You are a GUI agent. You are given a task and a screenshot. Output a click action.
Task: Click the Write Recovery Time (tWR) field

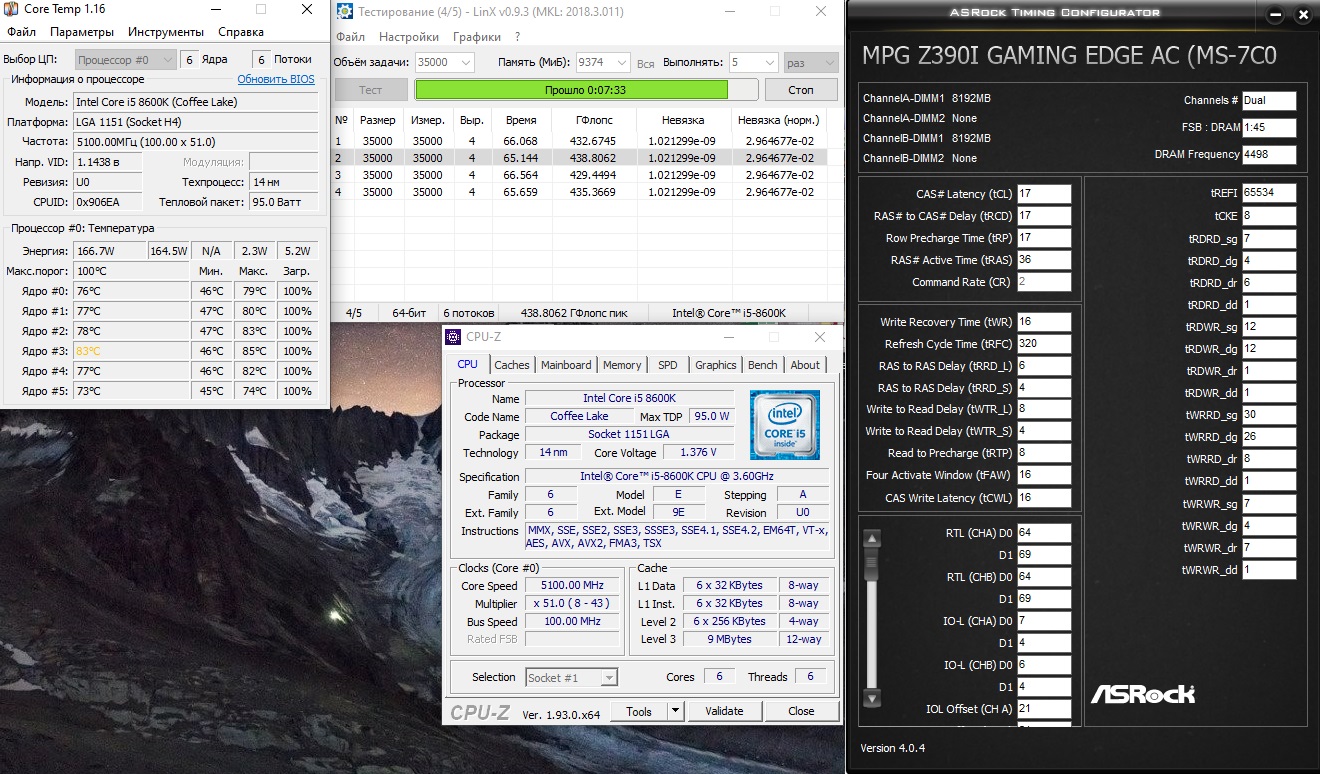tap(1044, 322)
